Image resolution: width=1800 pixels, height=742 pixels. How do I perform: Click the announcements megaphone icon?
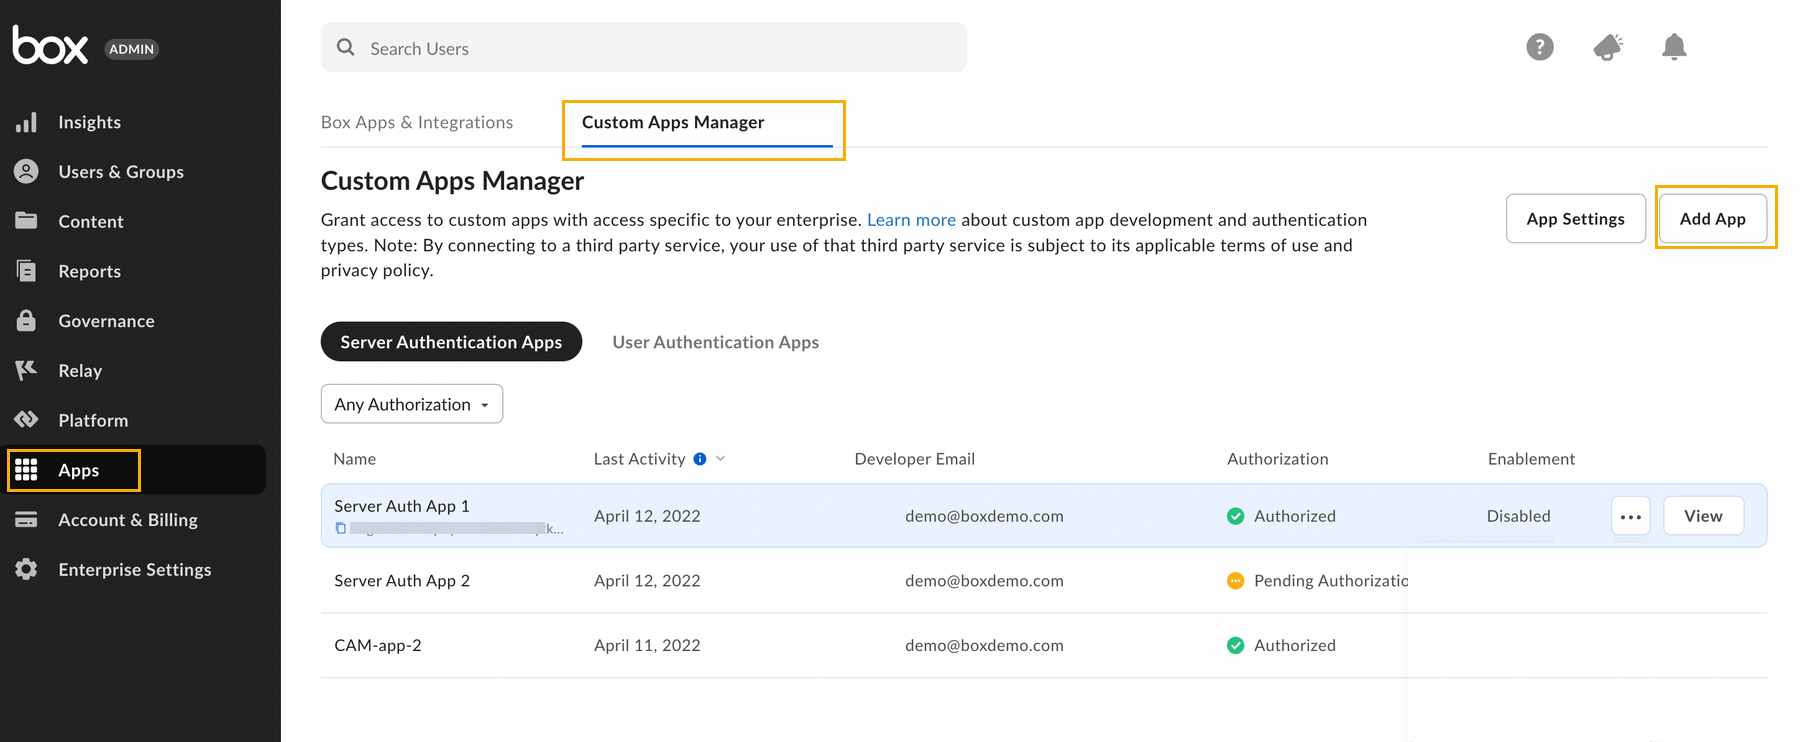(1607, 47)
